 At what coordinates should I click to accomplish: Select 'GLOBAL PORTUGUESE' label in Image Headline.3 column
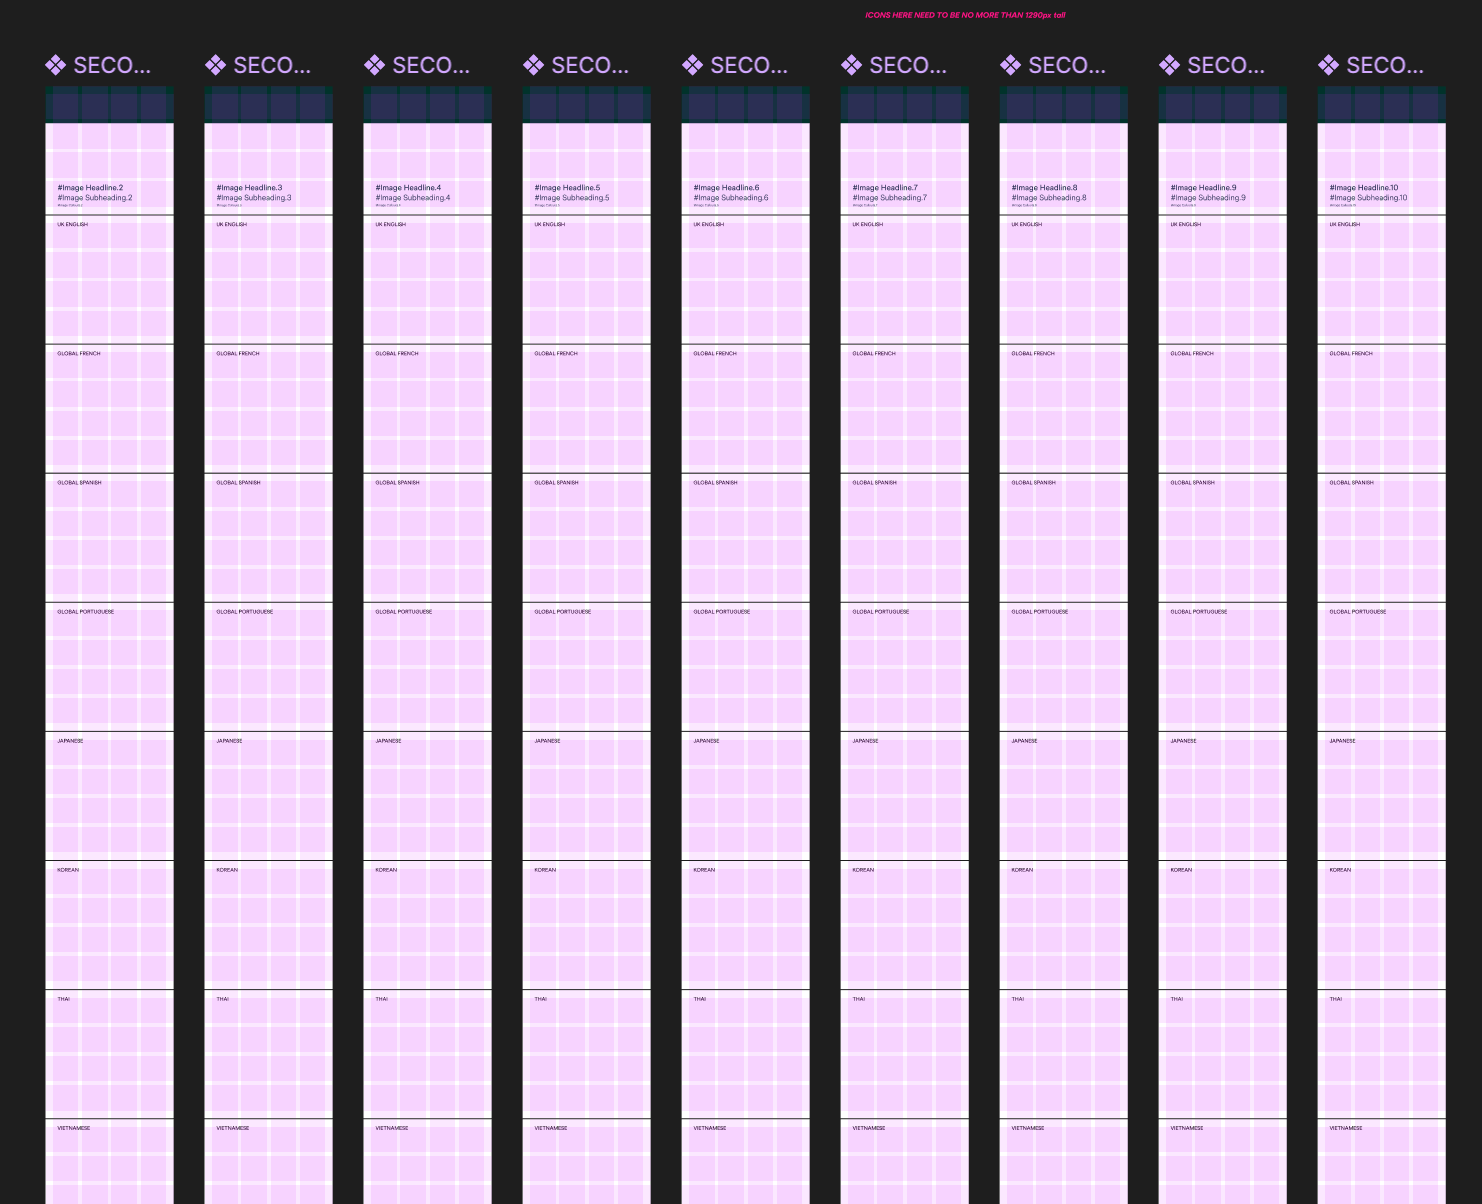point(245,611)
